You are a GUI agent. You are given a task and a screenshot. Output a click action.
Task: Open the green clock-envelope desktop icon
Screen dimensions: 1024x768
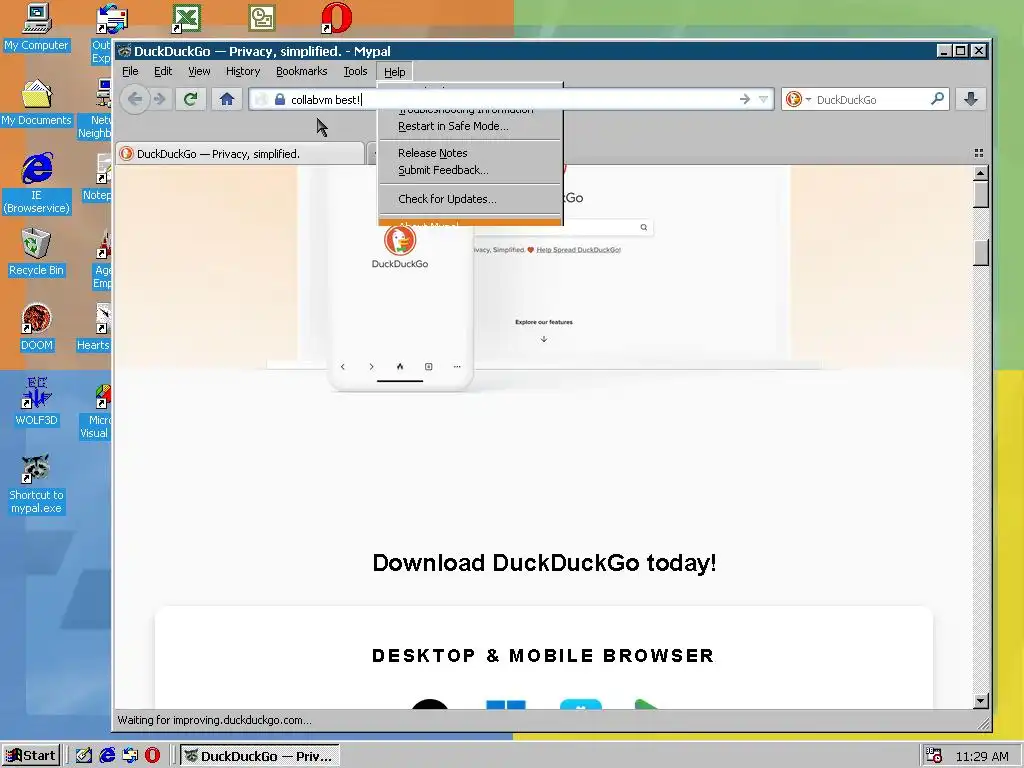tap(261, 18)
